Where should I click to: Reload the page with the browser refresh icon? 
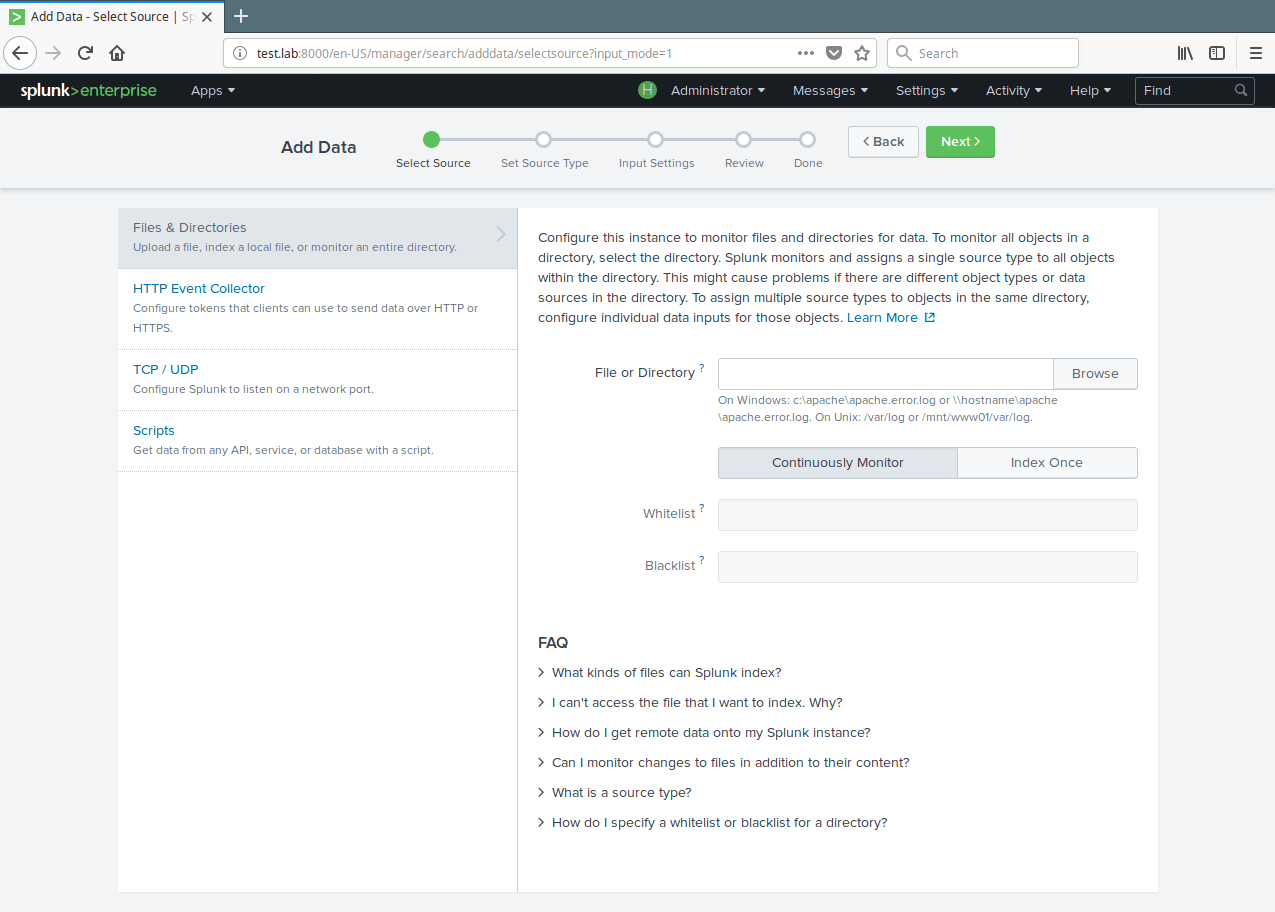(x=85, y=53)
